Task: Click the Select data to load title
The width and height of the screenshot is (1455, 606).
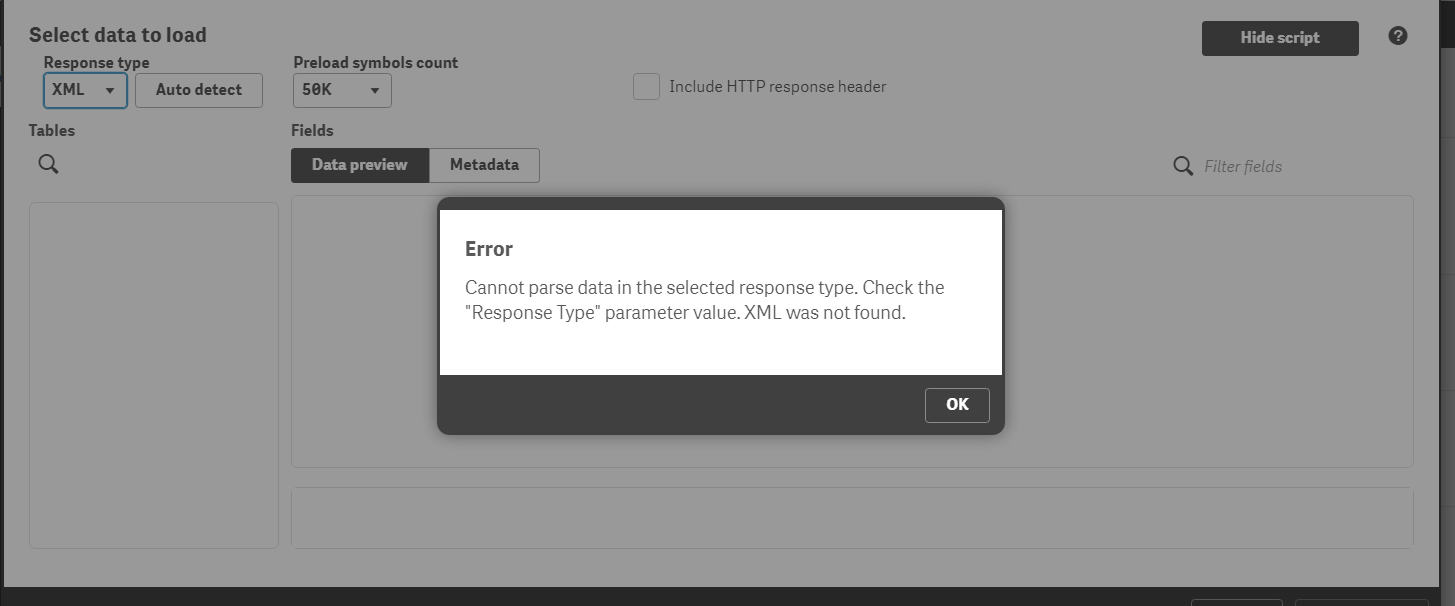Action: (x=118, y=35)
